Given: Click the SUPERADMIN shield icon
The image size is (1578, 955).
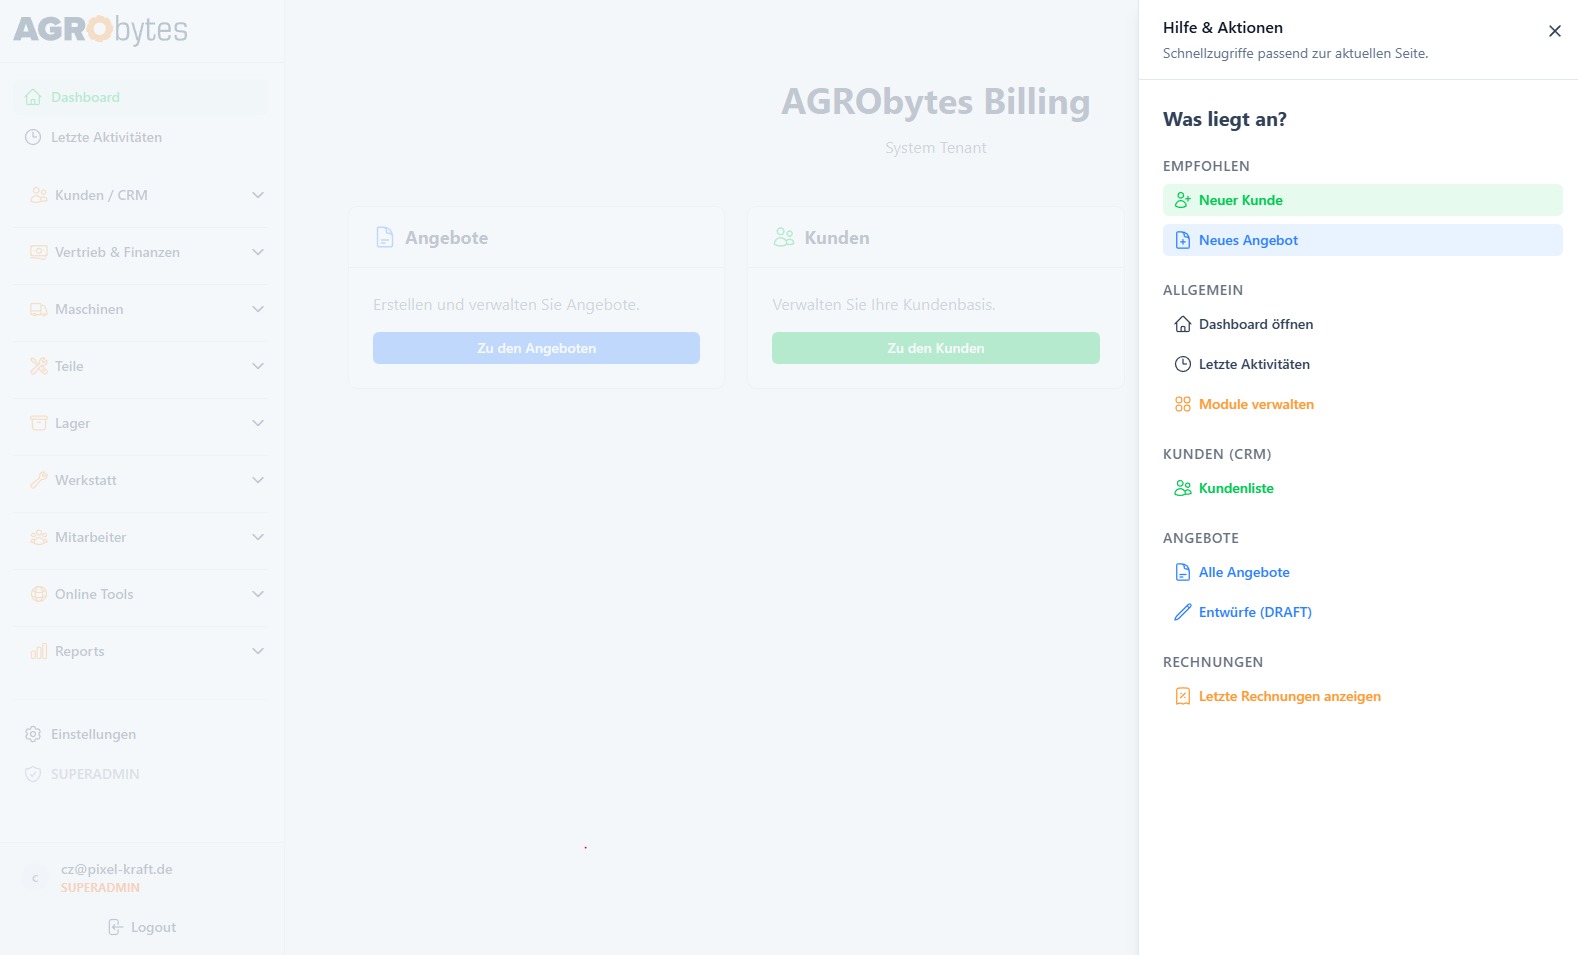Looking at the screenshot, I should tap(33, 774).
